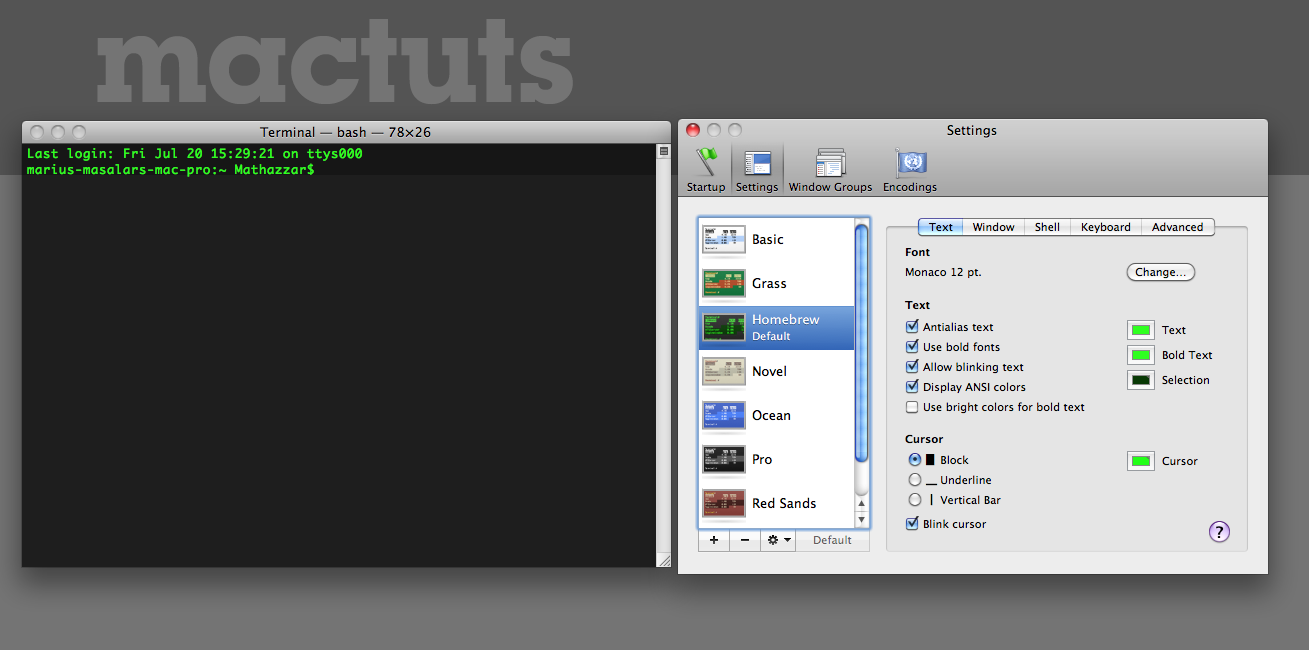Click the Terminal window resize corner grip
1309x650 pixels.
(663, 560)
